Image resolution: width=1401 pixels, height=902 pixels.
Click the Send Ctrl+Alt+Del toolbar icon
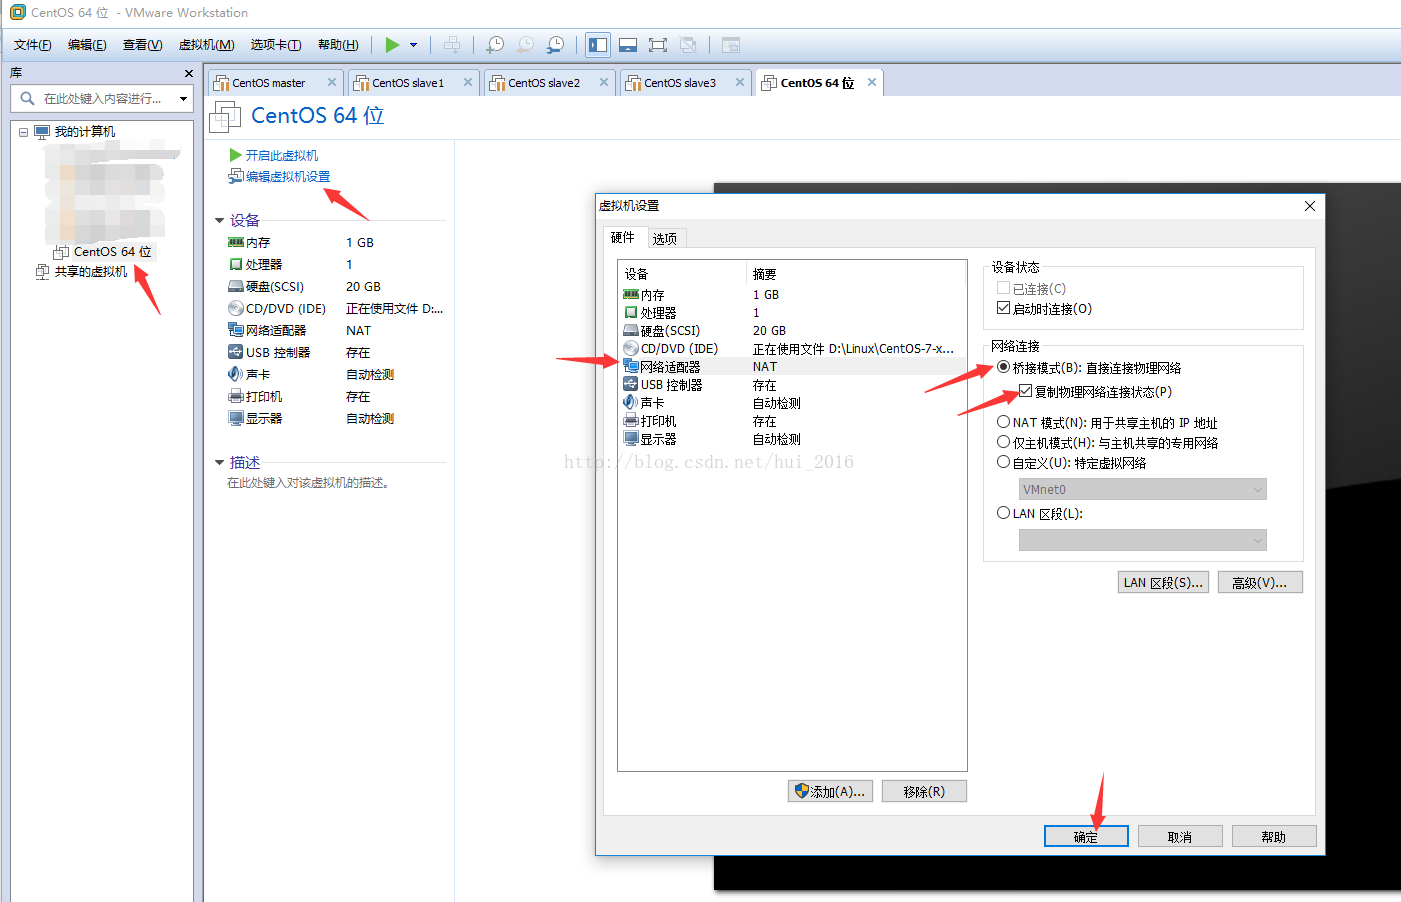pyautogui.click(x=452, y=45)
